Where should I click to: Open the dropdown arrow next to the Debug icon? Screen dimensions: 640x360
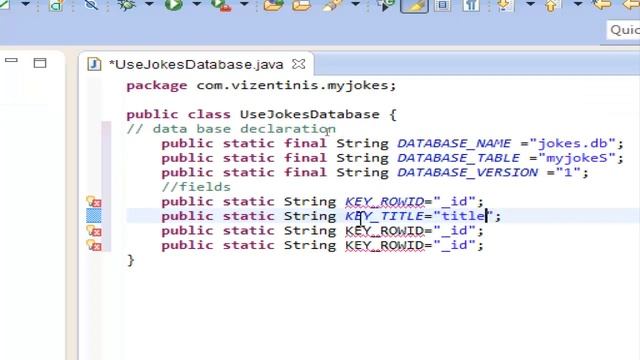tap(149, 4)
